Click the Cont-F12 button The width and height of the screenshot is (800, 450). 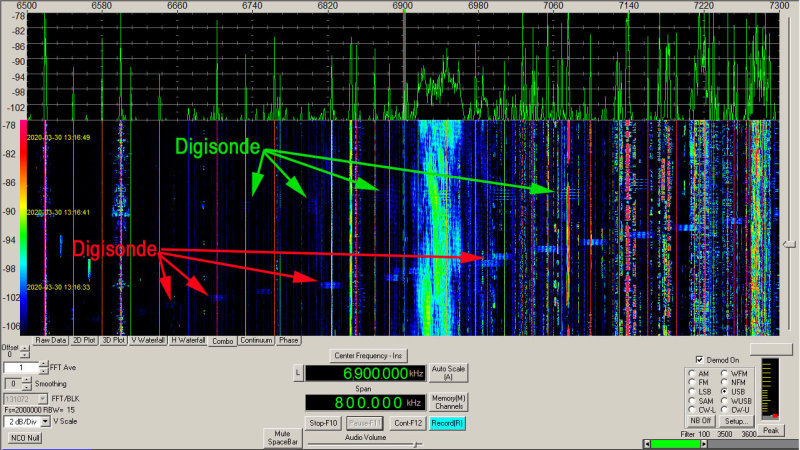click(408, 423)
